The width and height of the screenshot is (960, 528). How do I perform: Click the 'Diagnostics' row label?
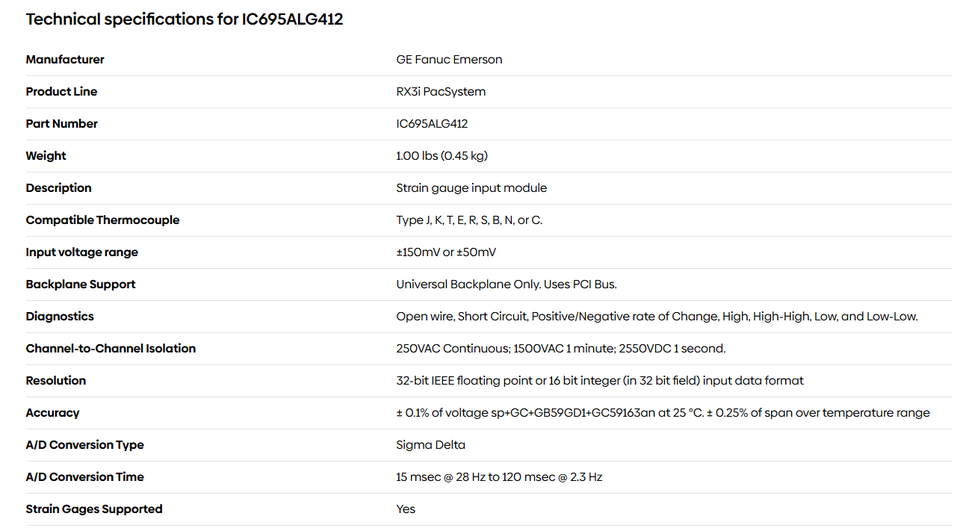(60, 316)
